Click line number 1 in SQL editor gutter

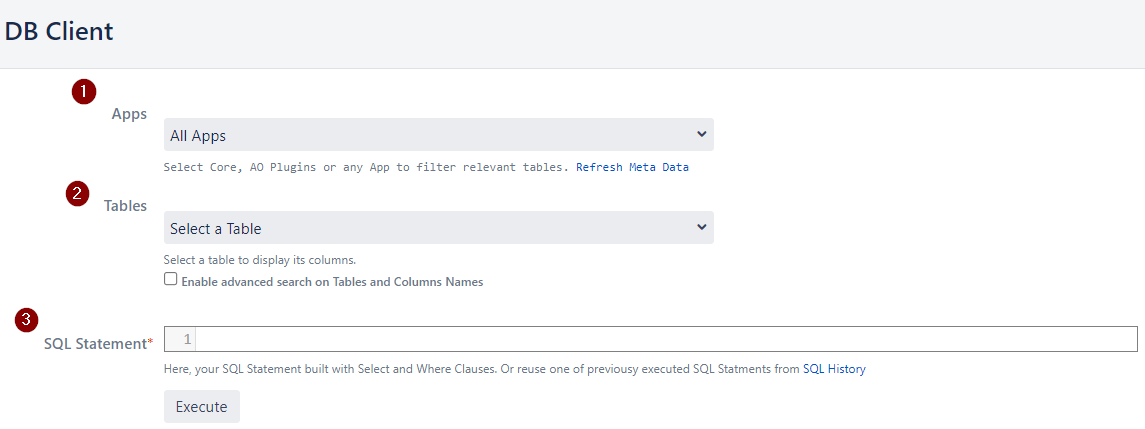188,339
